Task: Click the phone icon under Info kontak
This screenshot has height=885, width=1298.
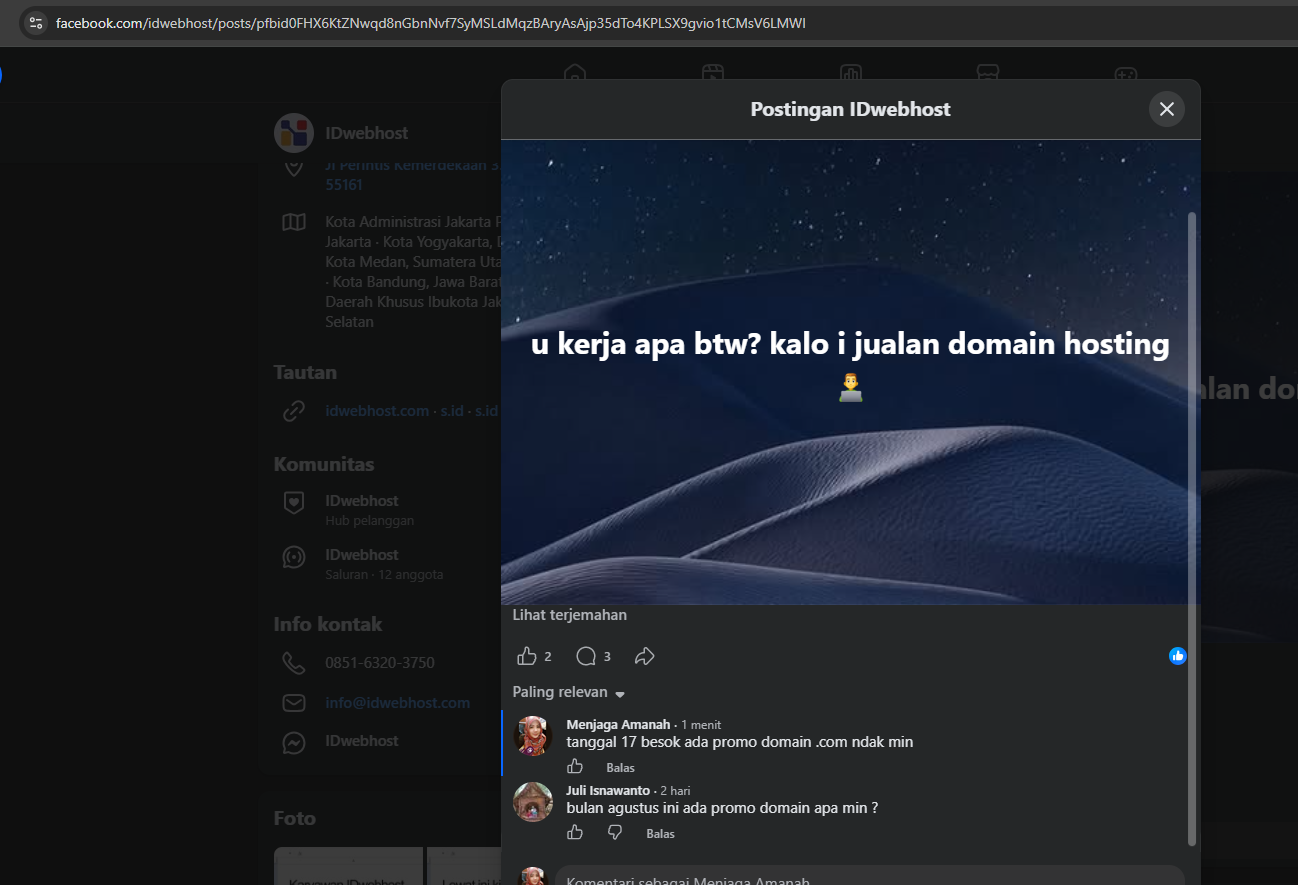Action: (x=294, y=662)
